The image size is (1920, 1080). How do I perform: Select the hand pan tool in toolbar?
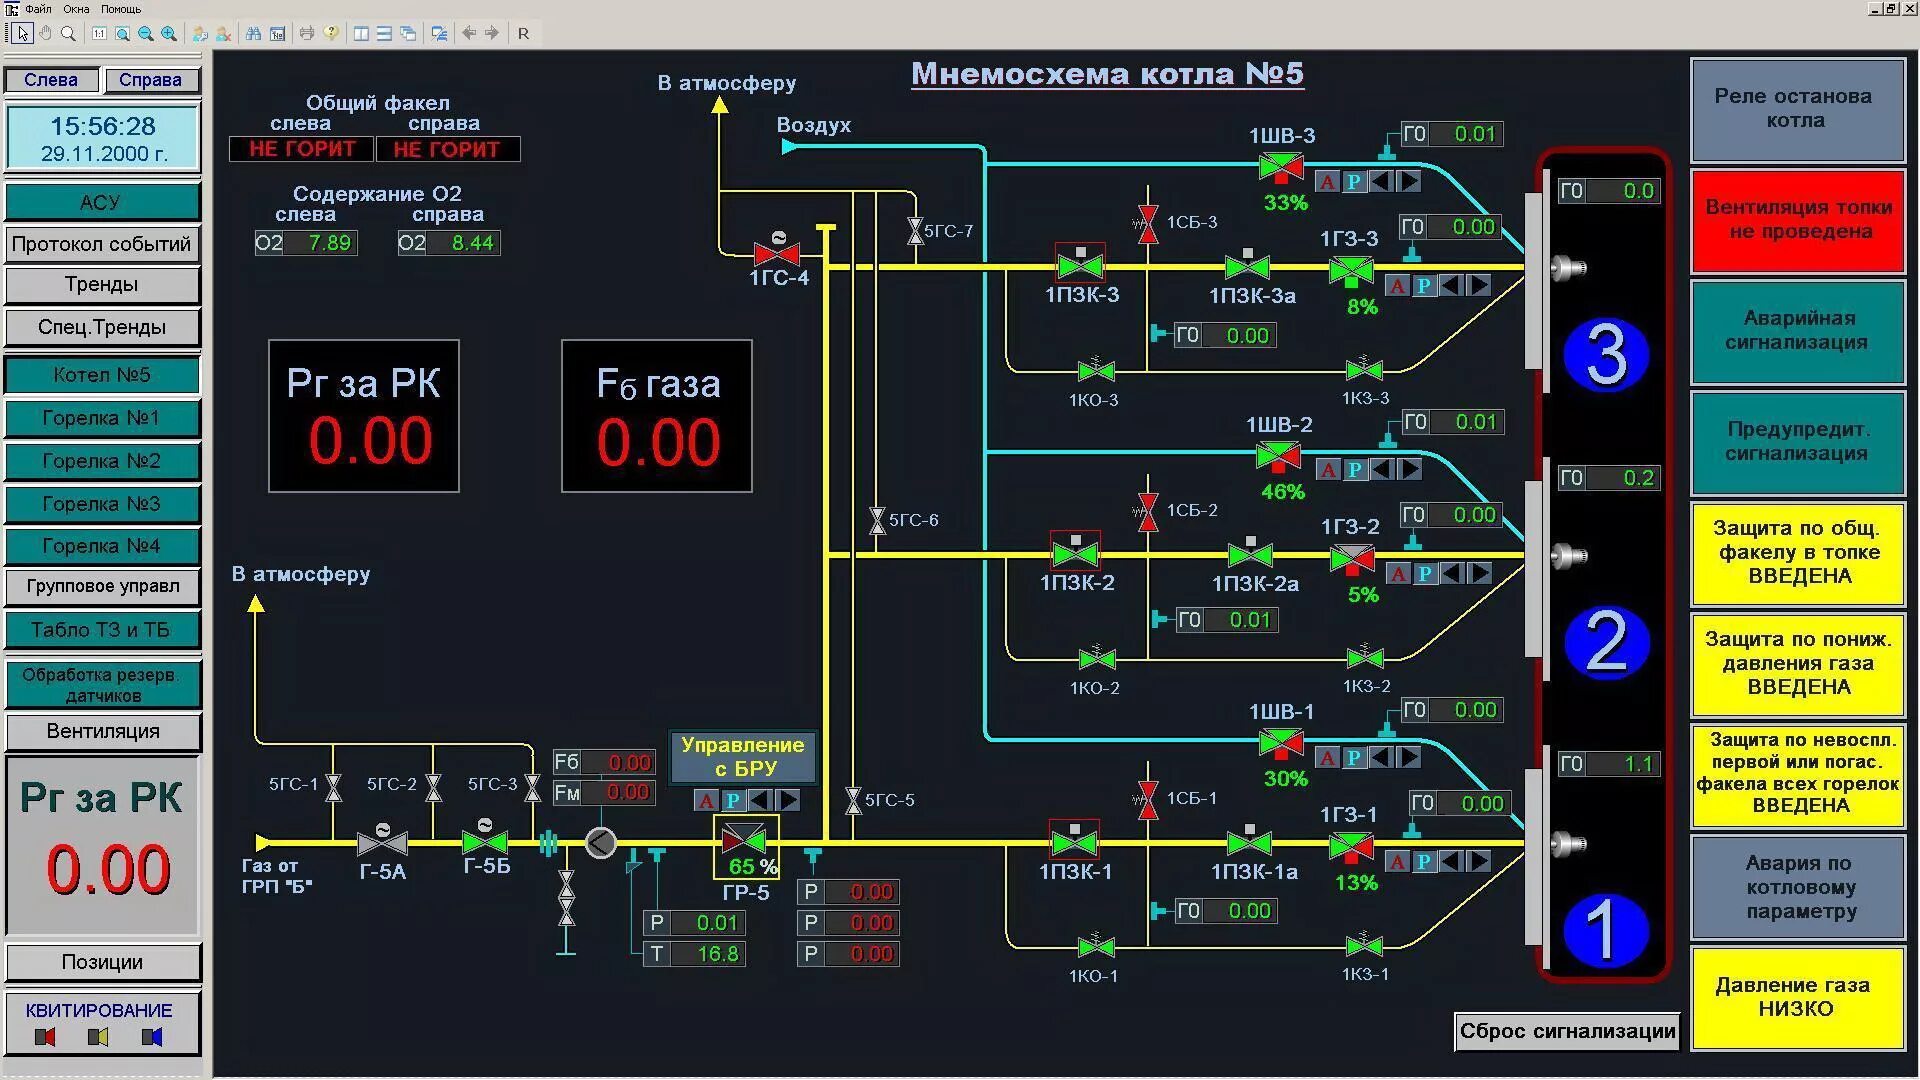coord(45,33)
